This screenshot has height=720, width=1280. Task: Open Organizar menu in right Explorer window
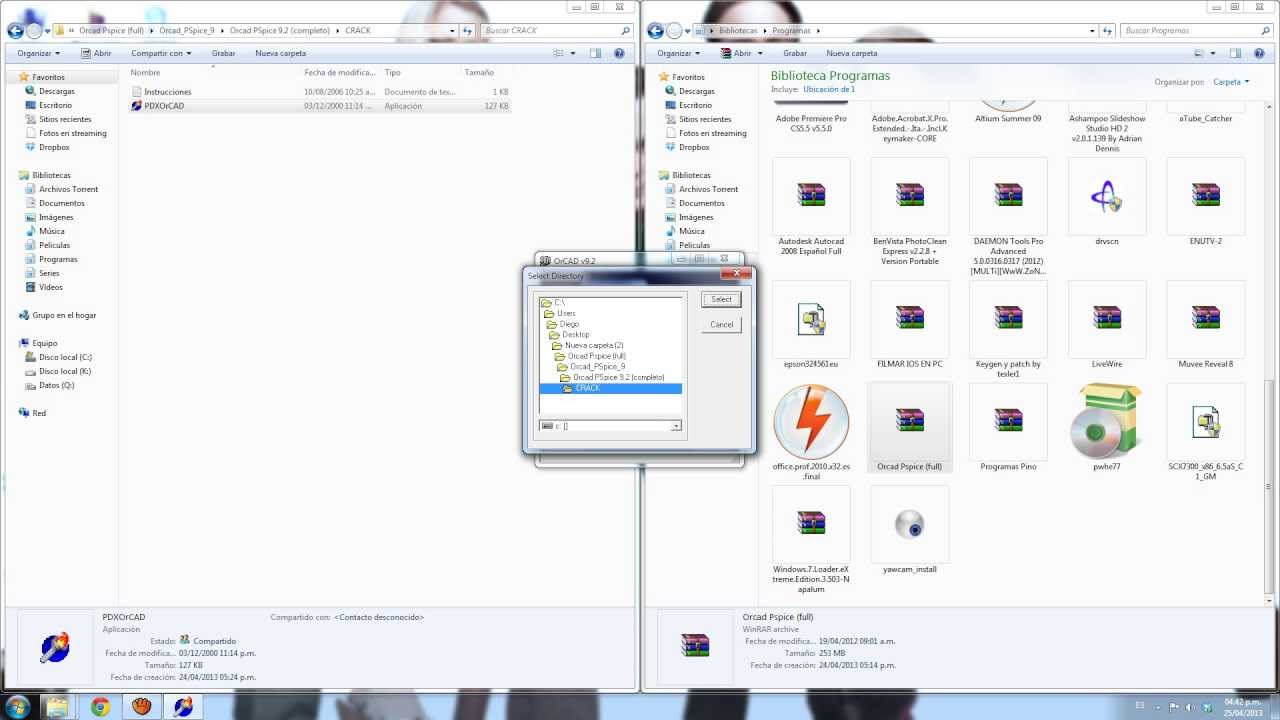click(x=678, y=53)
